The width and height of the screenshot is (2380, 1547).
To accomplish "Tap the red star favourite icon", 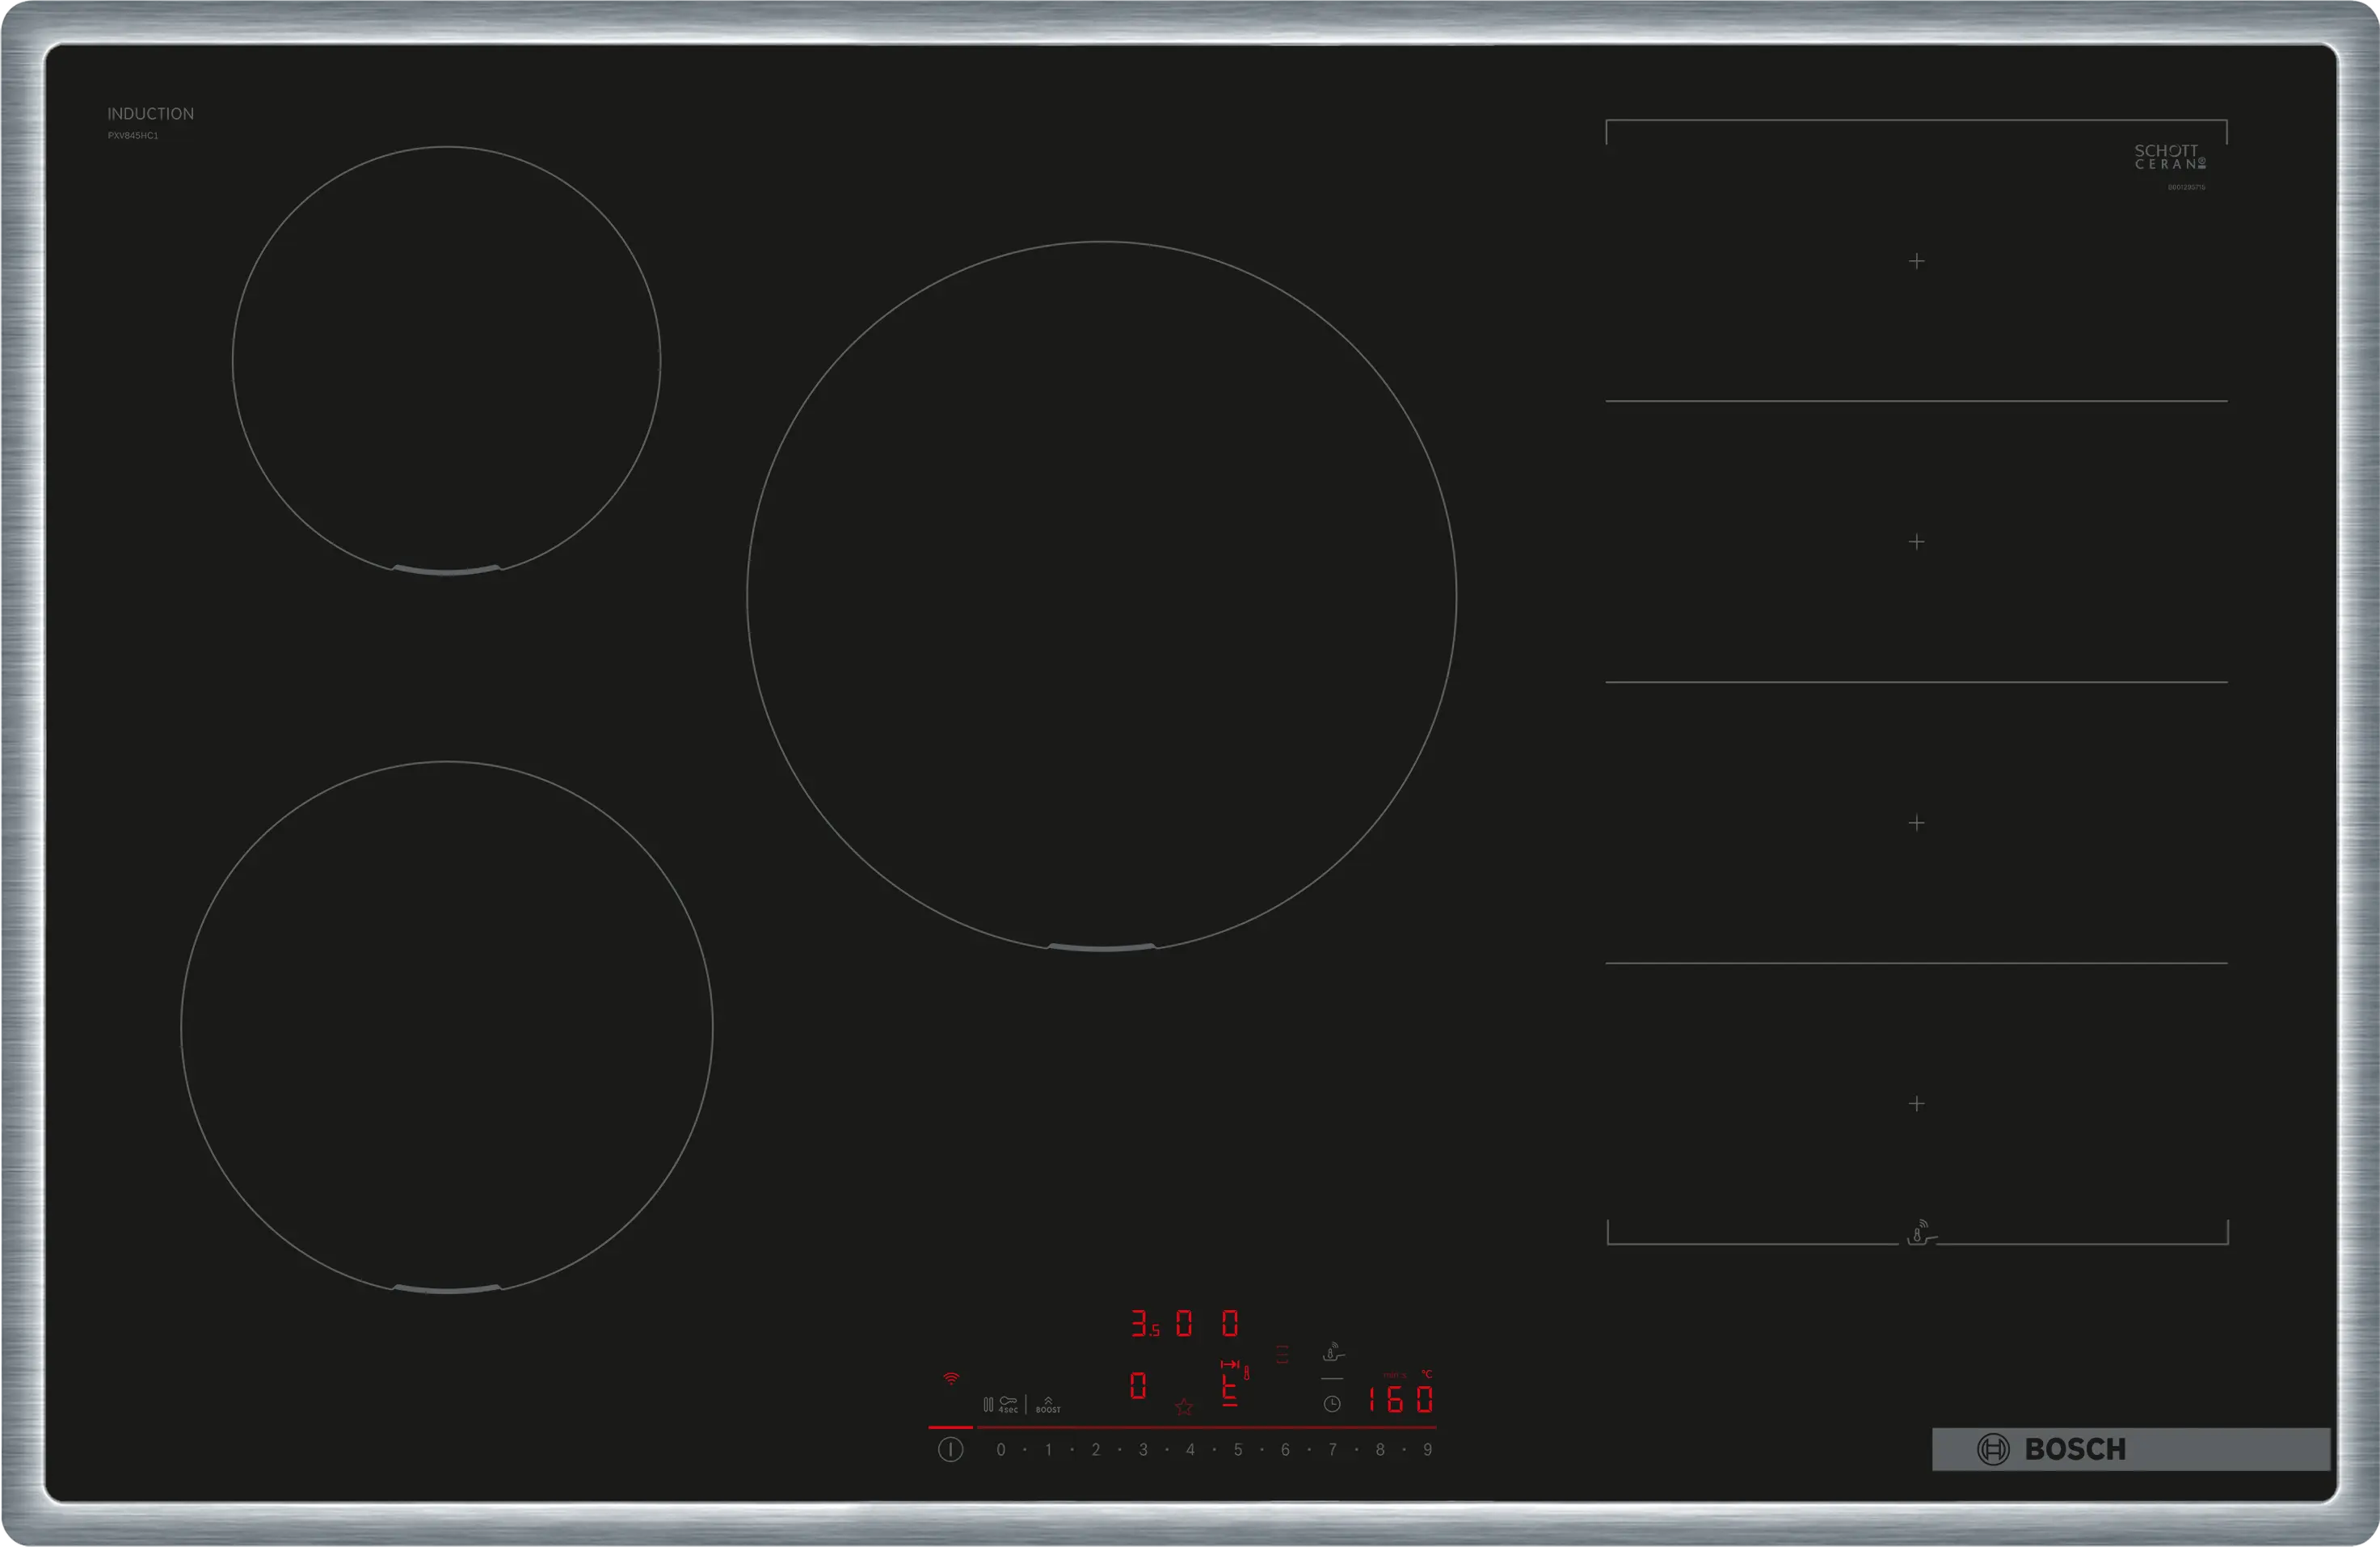I will (x=1184, y=1407).
